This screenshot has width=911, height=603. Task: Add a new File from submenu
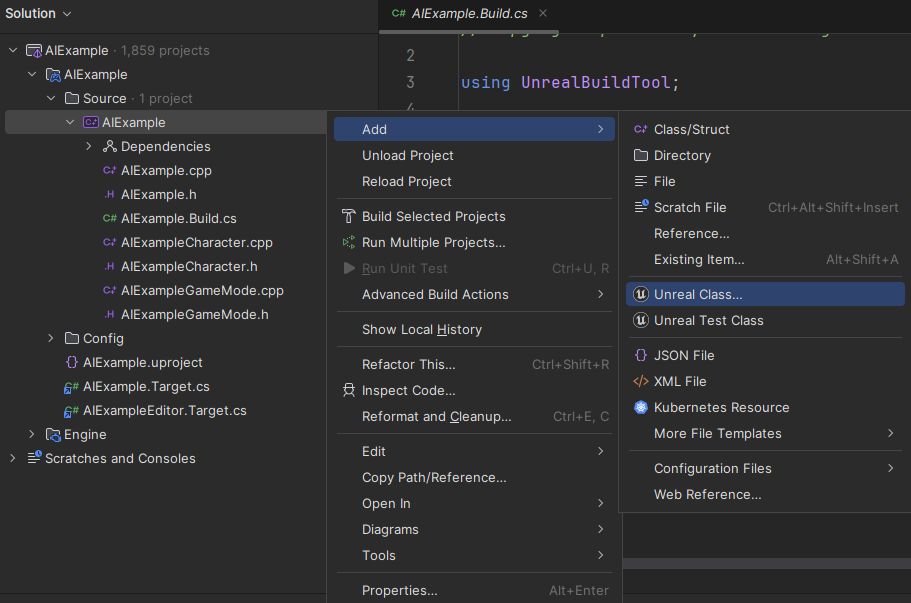[765, 181]
